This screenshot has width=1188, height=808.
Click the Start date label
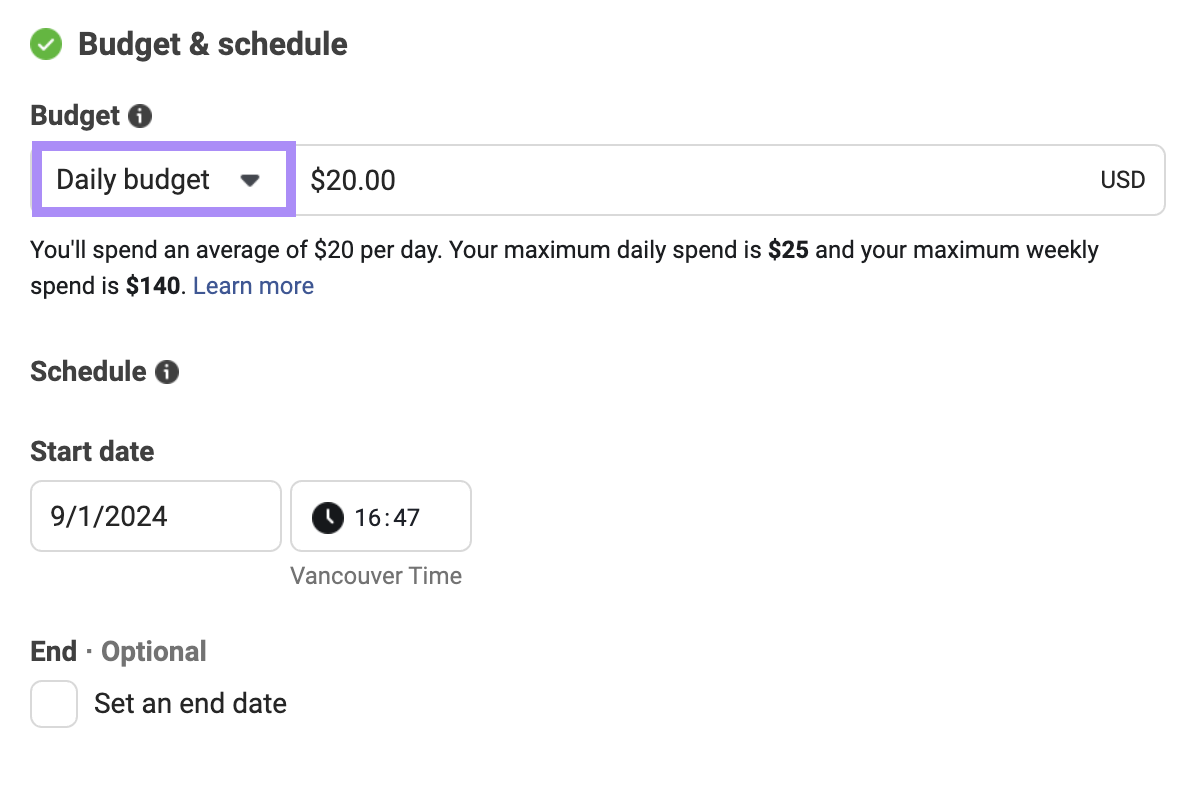91,451
